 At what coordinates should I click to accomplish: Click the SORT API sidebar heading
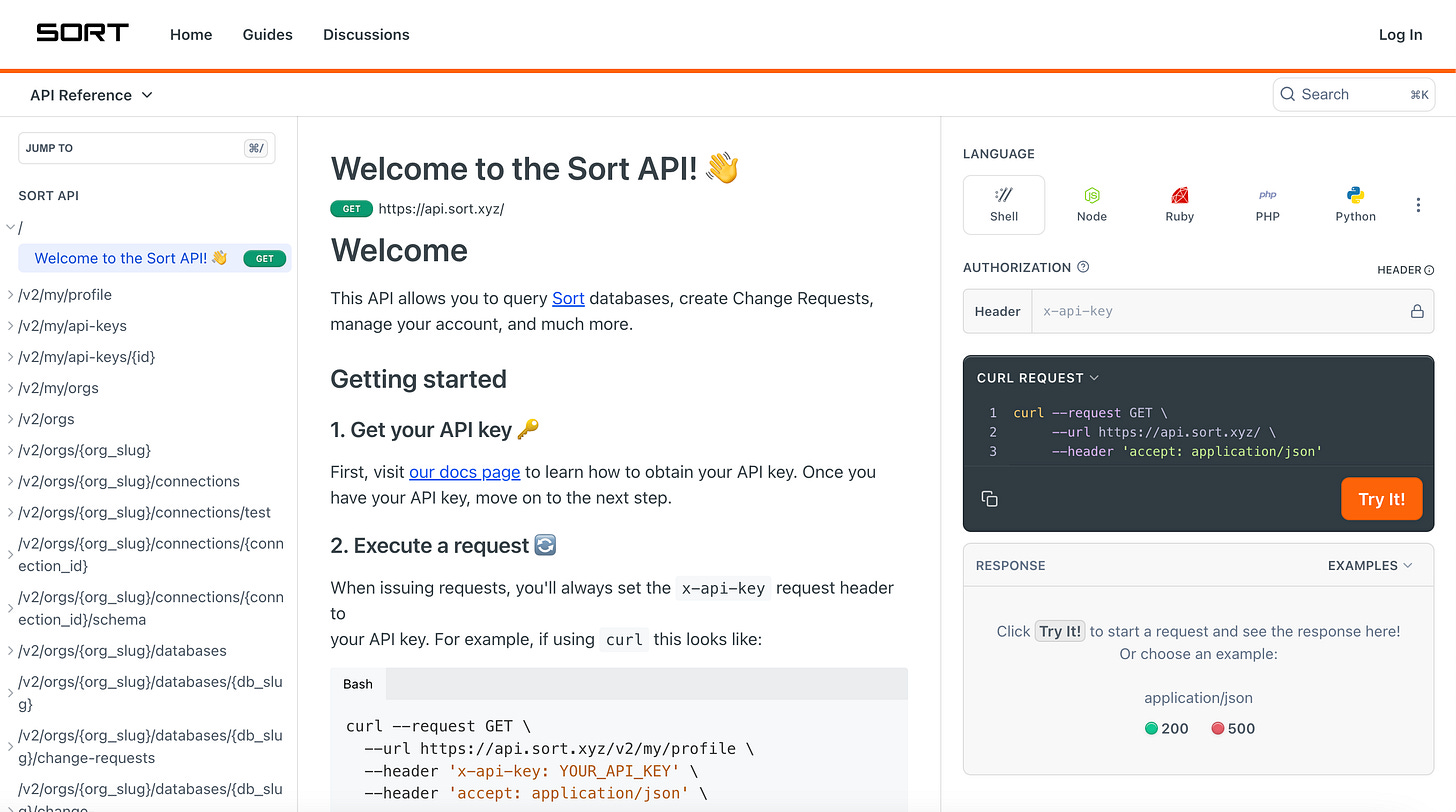(x=48, y=195)
